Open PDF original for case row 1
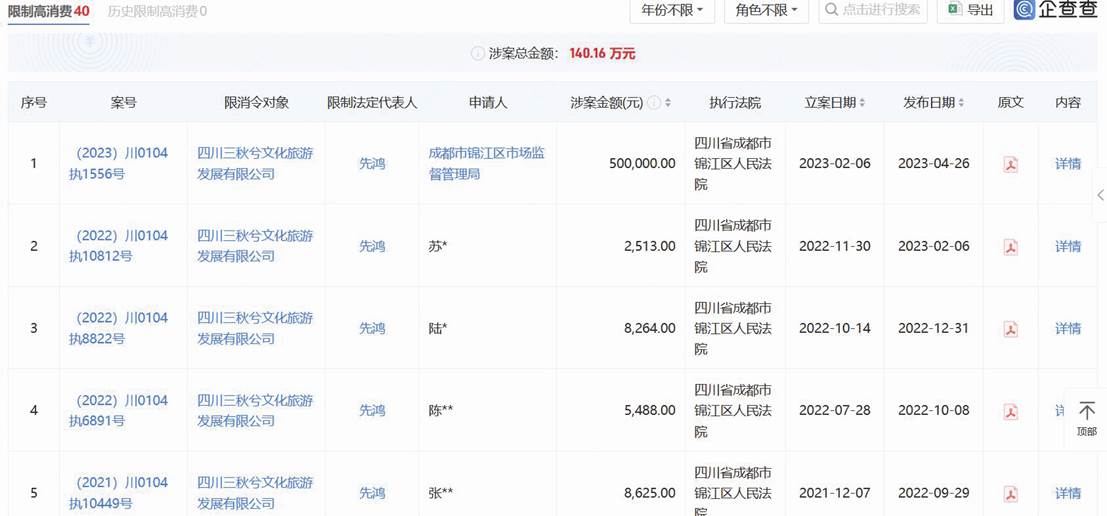The width and height of the screenshot is (1107, 516). (1010, 164)
